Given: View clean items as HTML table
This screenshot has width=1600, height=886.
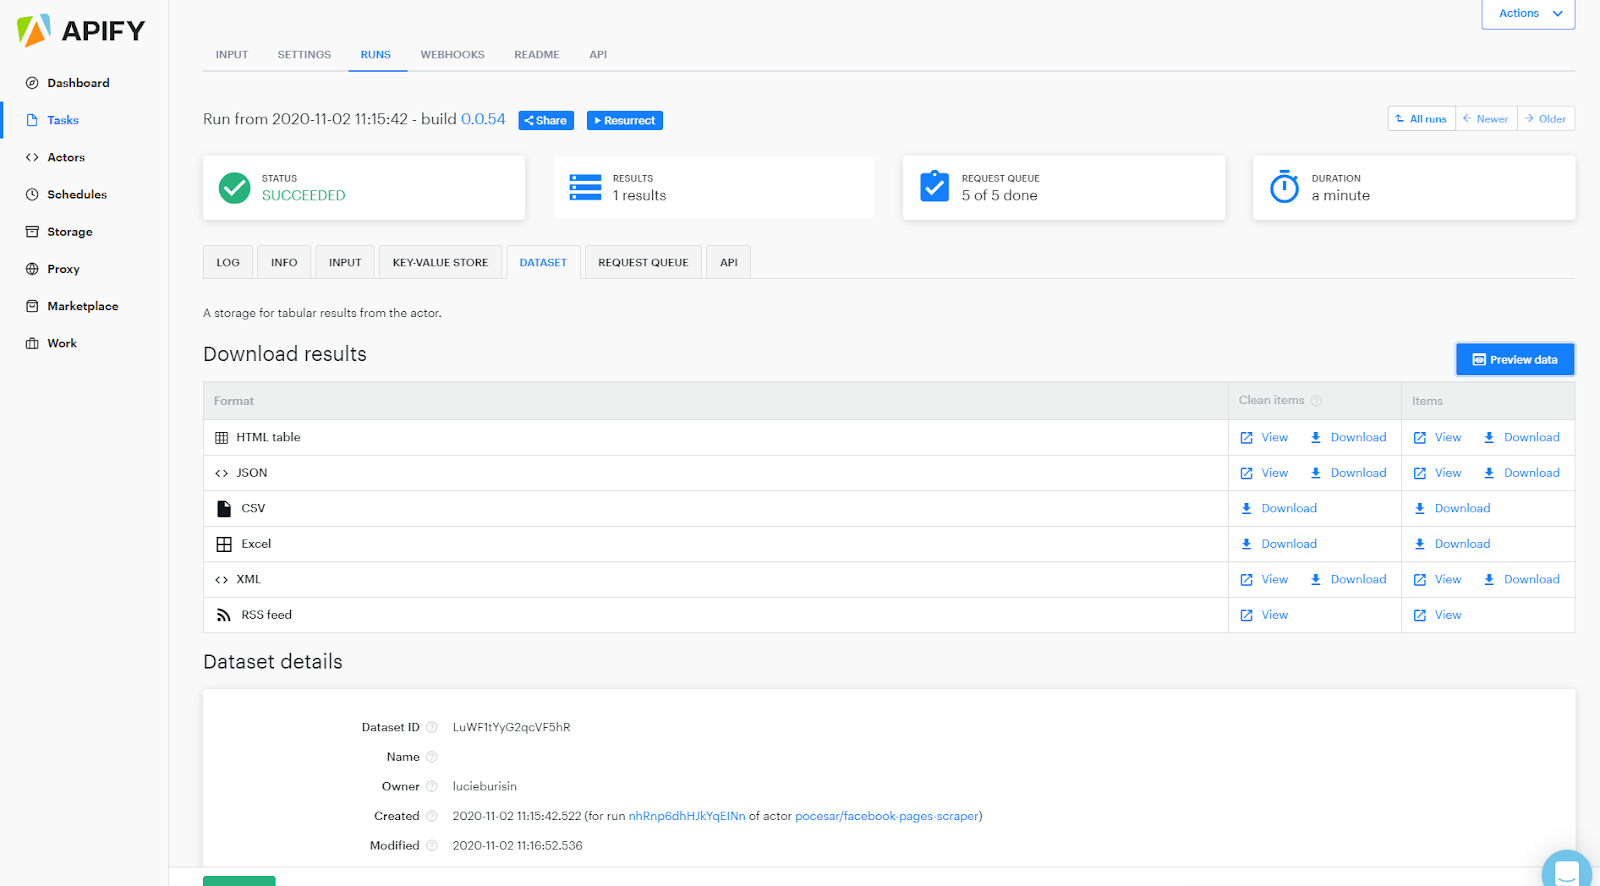Looking at the screenshot, I should tap(1264, 438).
